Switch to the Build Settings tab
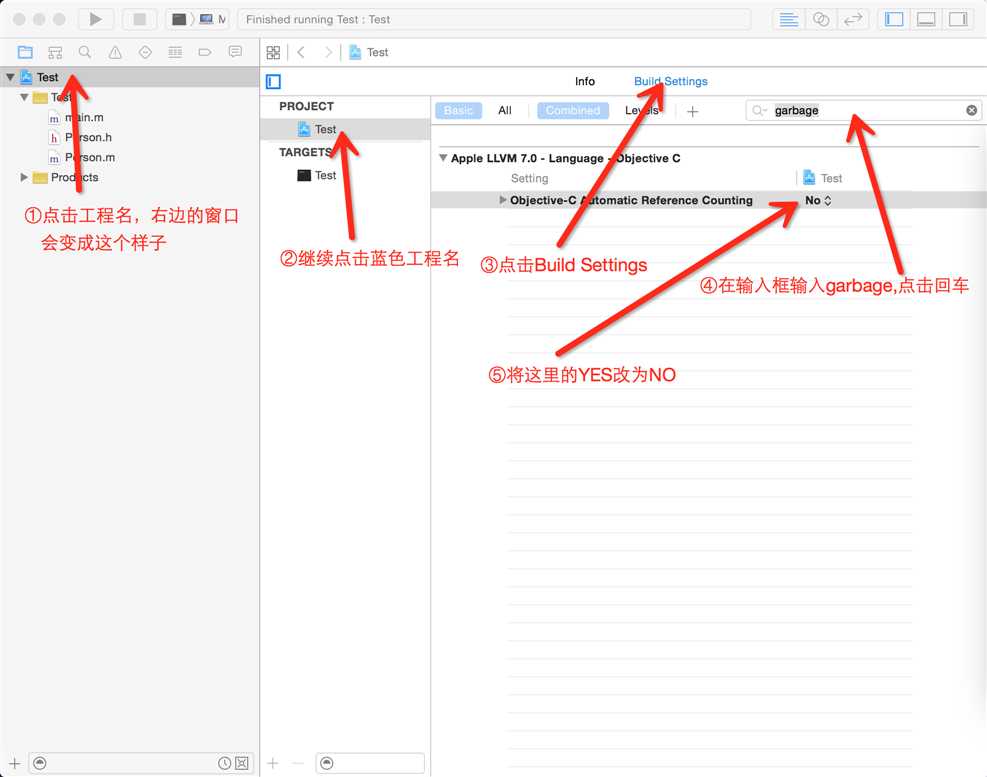Viewport: 987px width, 777px height. (x=670, y=81)
